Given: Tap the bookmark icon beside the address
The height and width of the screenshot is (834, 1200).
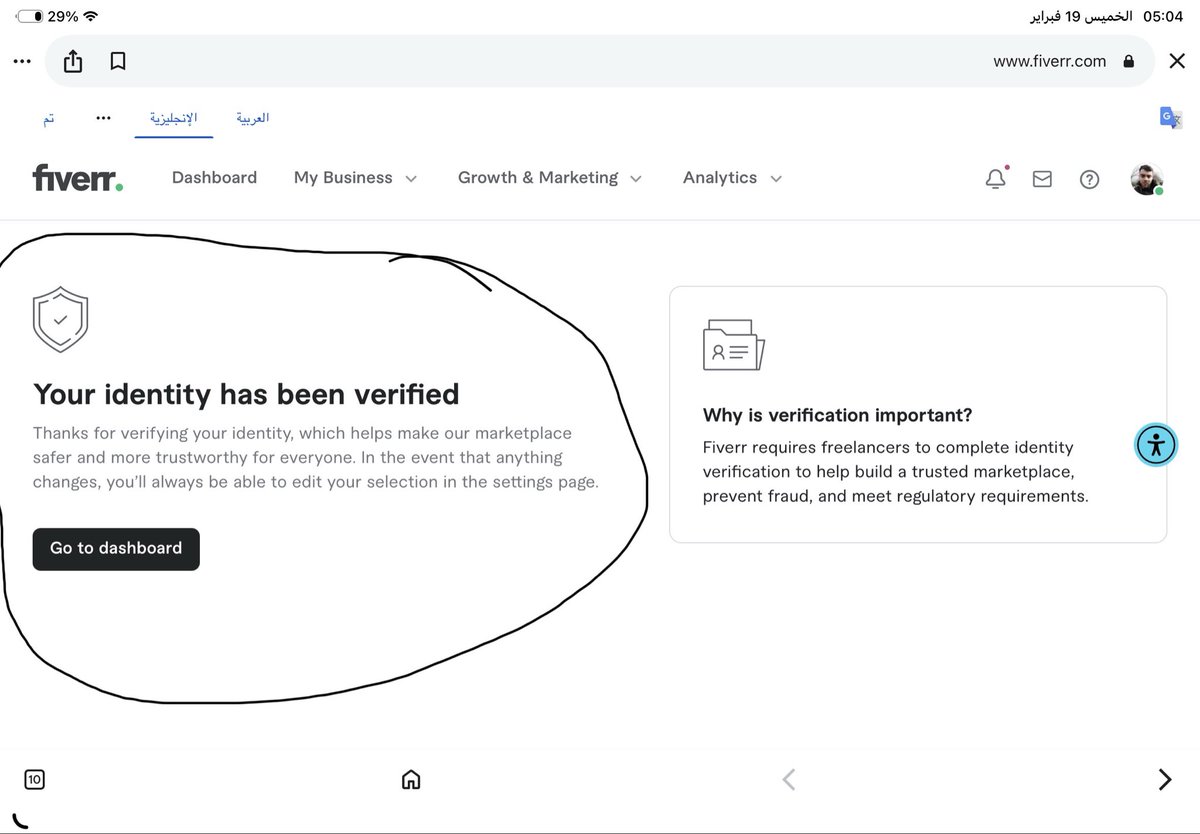Looking at the screenshot, I should click(x=118, y=62).
